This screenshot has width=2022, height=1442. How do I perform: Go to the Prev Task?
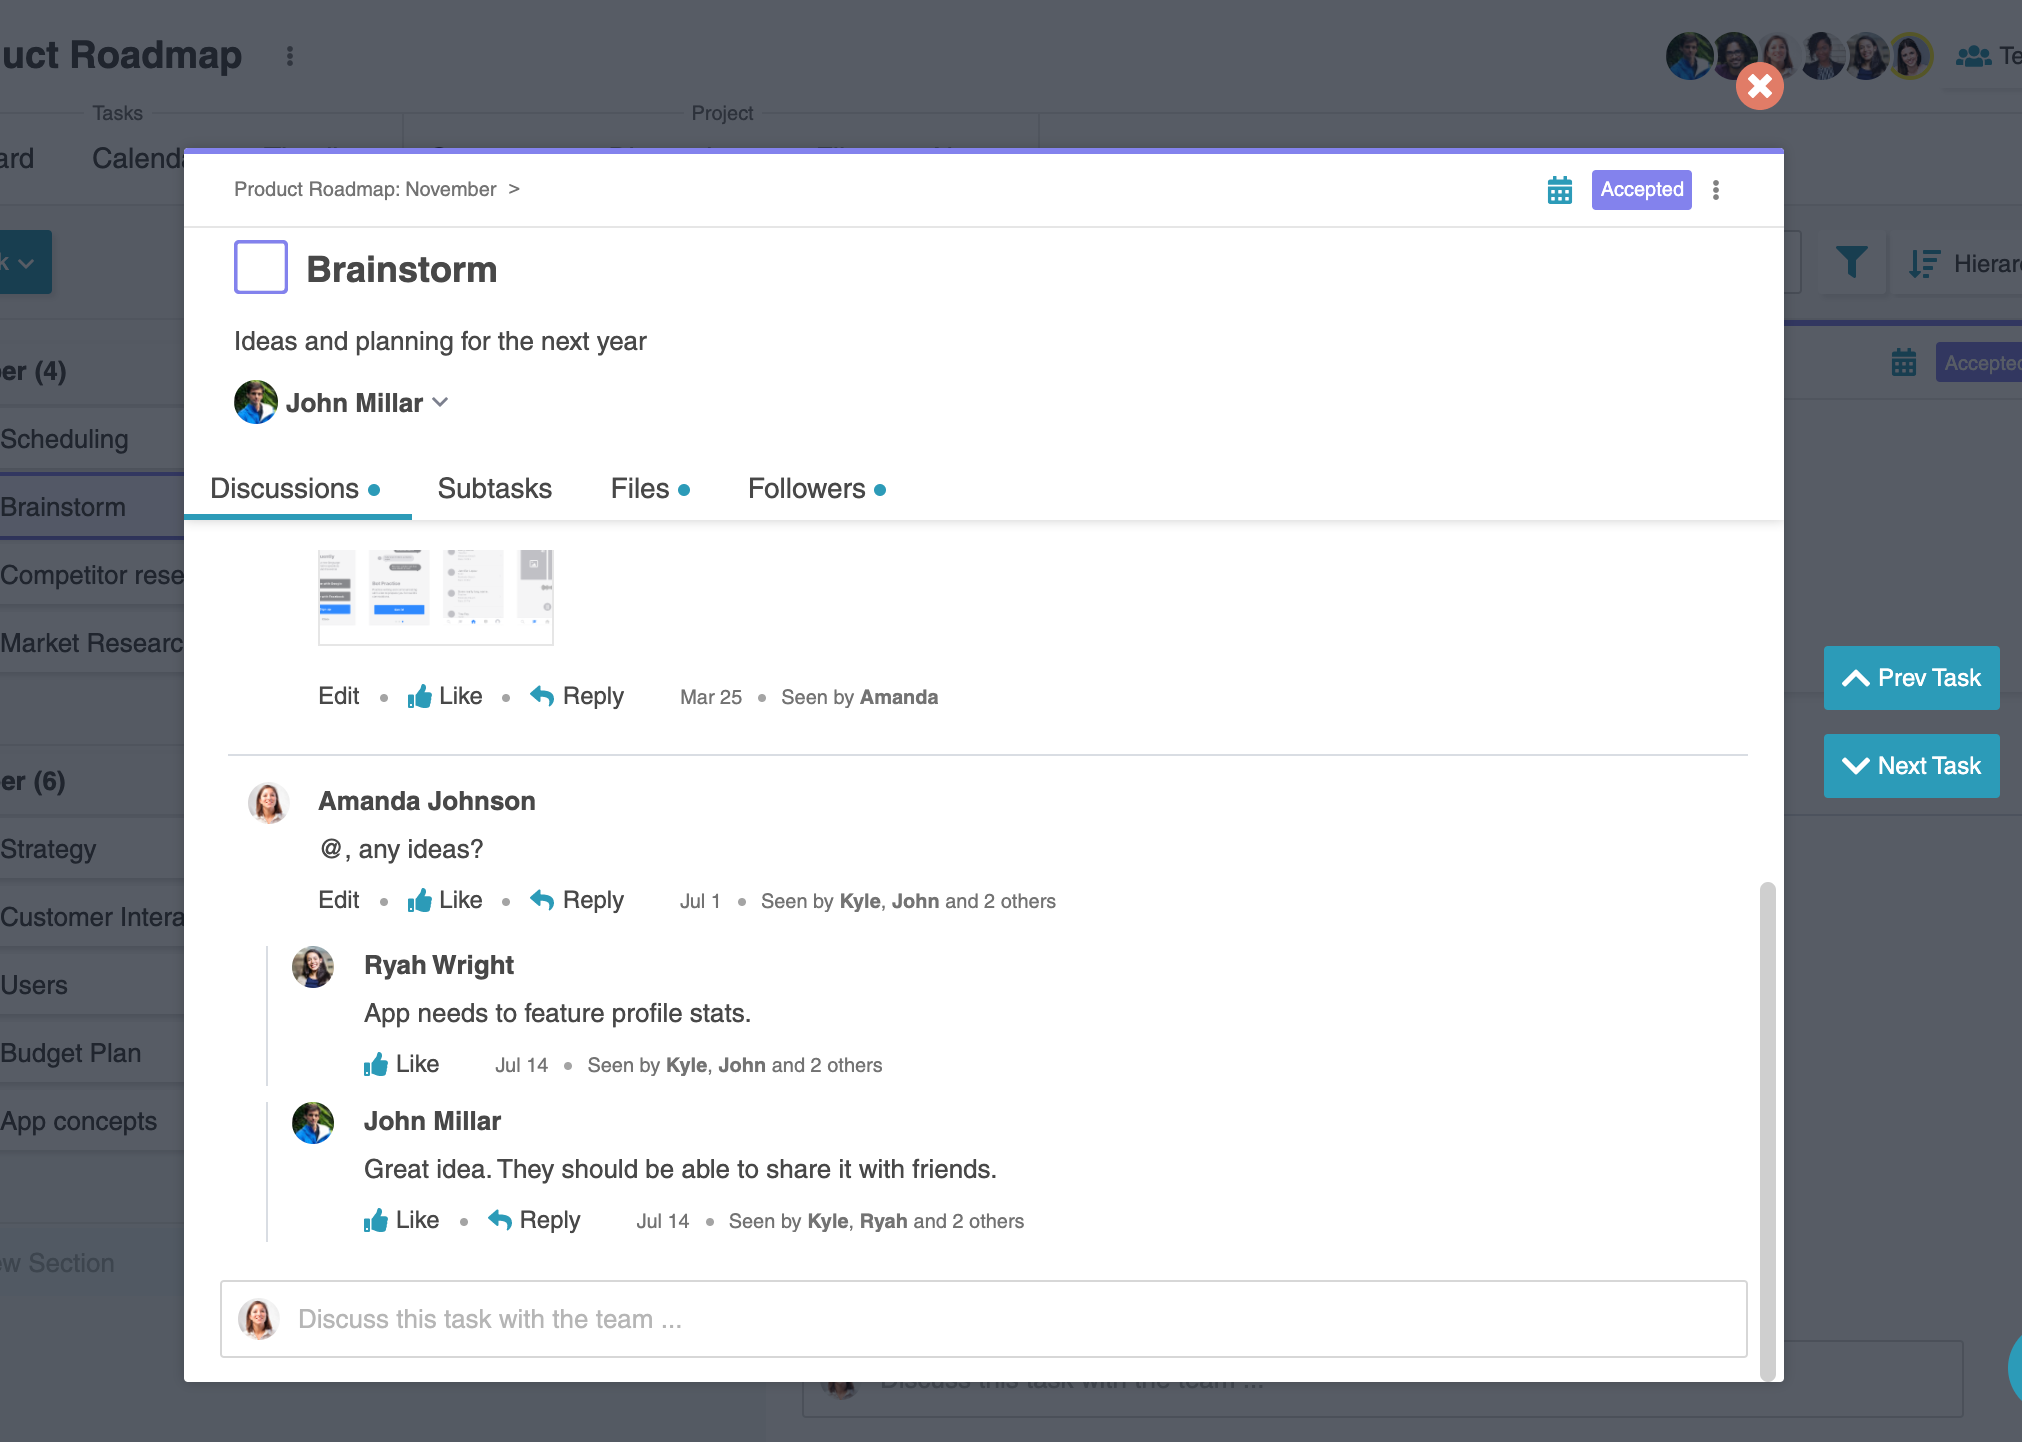(x=1911, y=678)
